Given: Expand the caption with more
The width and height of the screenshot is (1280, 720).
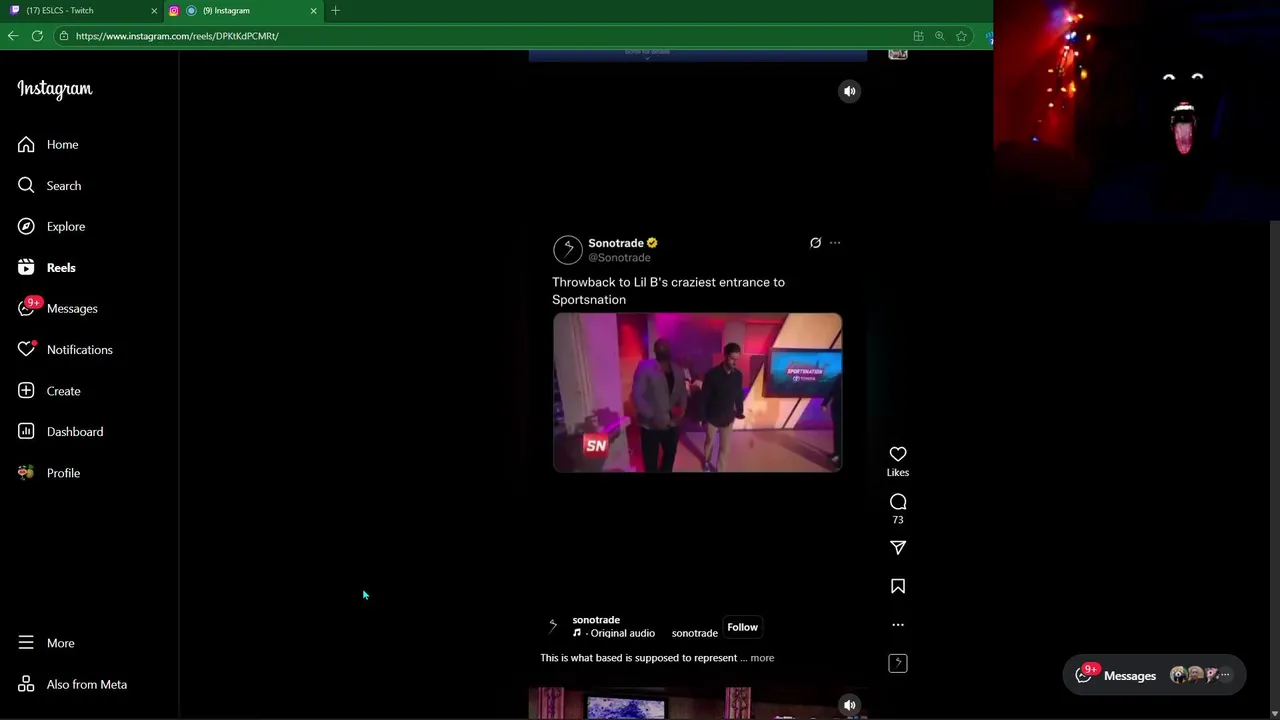Looking at the screenshot, I should click(762, 658).
